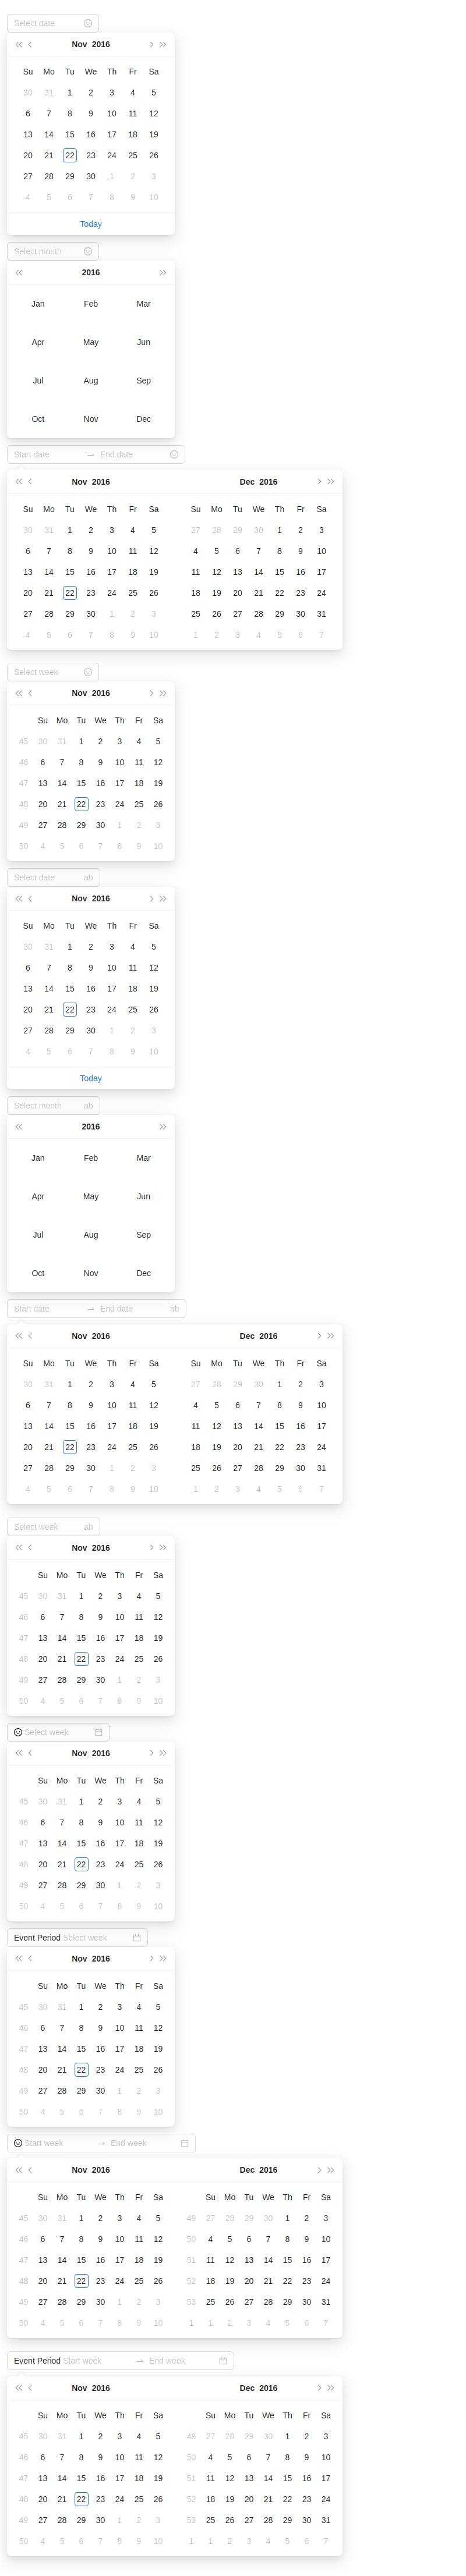Select Jan in smiley-suffix Select month panel

(x=38, y=303)
